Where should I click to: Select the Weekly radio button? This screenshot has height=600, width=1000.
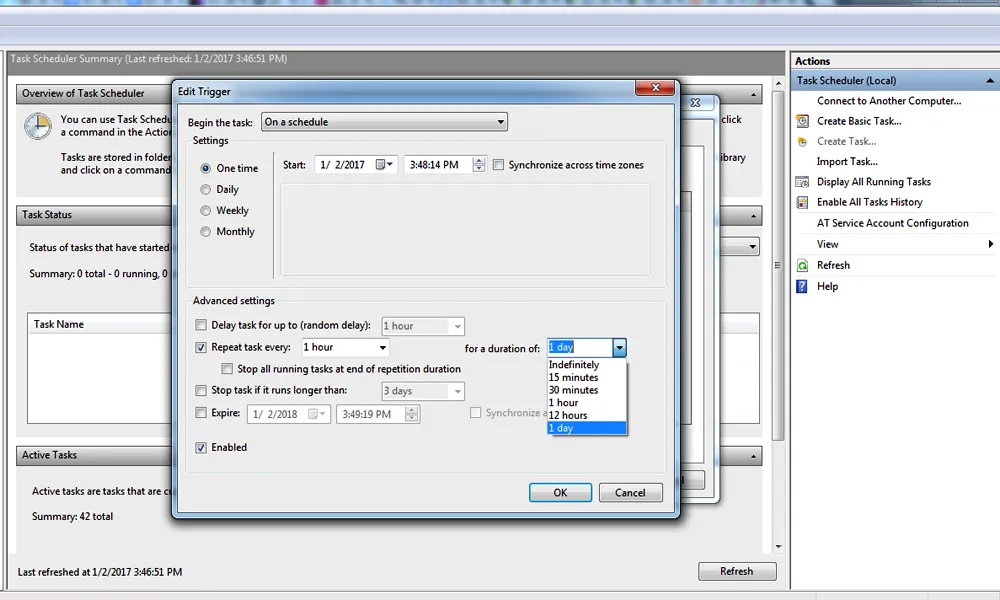[x=206, y=210]
